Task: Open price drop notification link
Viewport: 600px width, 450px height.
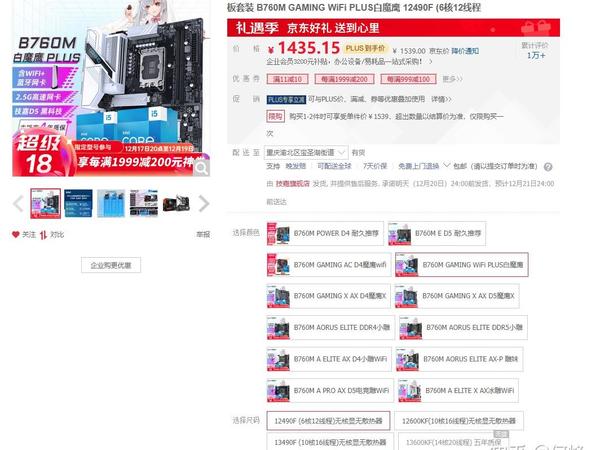Action: point(465,51)
